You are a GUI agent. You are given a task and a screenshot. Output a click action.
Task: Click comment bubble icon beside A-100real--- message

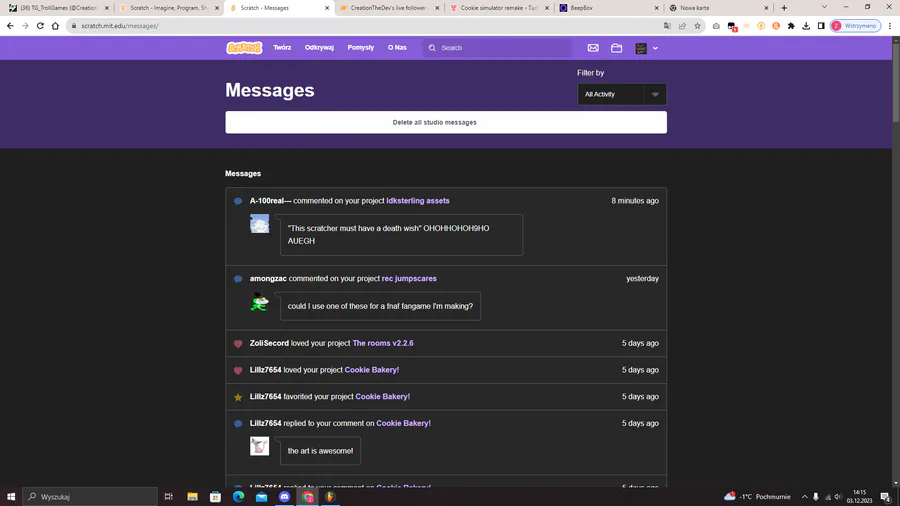point(238,201)
